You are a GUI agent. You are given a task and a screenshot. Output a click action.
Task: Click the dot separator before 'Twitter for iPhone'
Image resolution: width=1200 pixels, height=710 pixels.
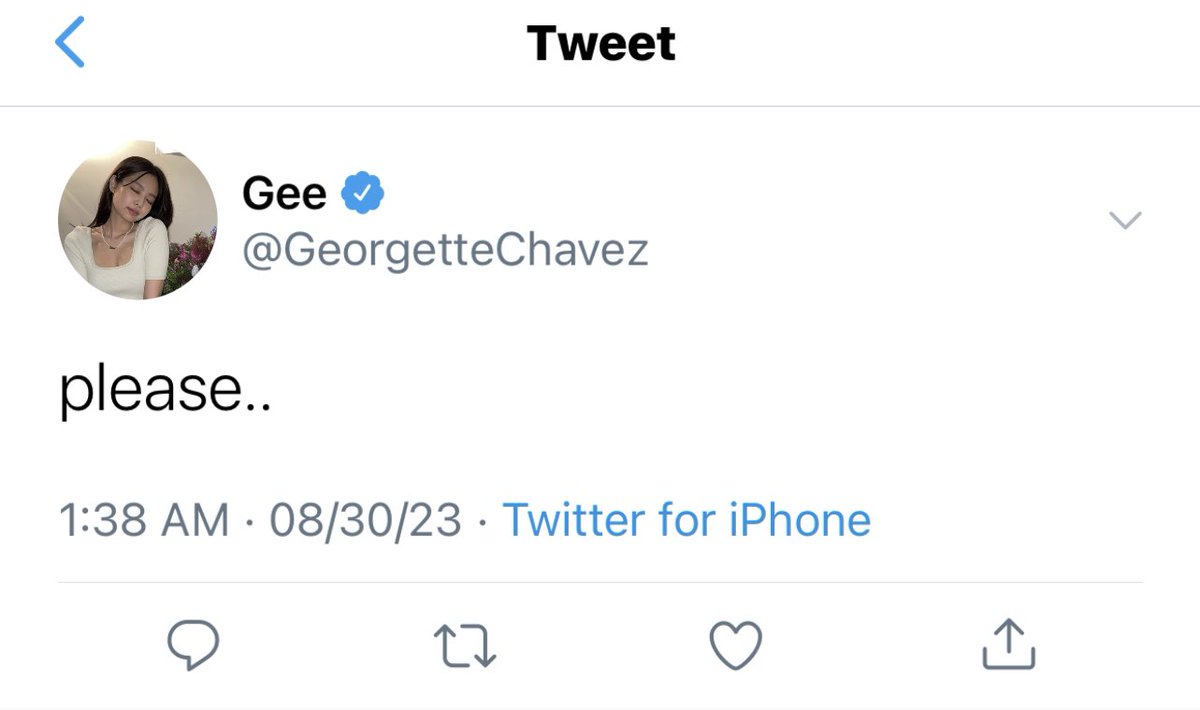482,522
